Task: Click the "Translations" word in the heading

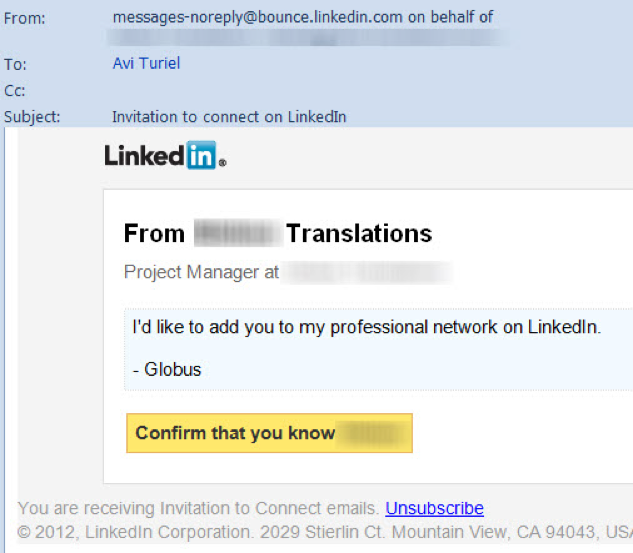Action: [359, 234]
